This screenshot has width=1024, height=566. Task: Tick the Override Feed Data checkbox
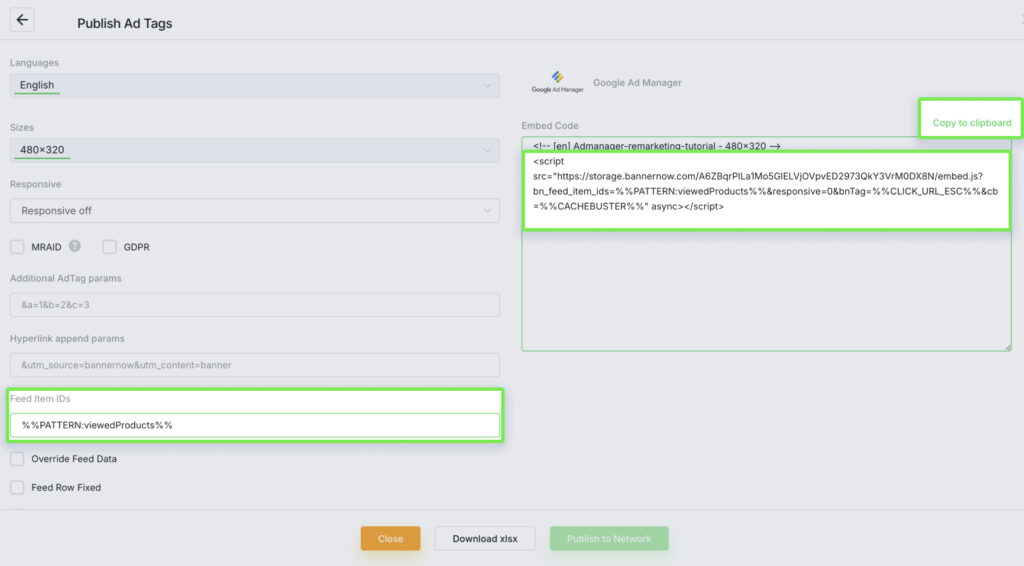pyautogui.click(x=17, y=459)
